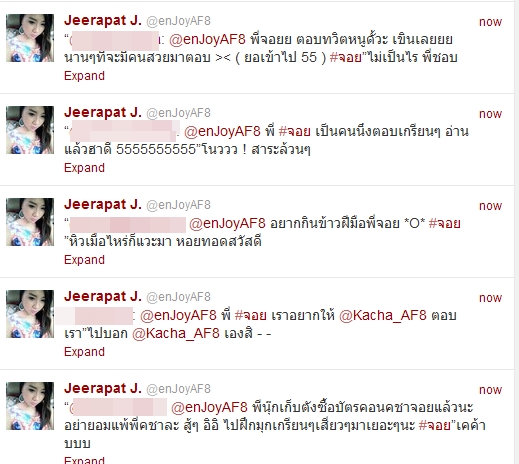Open Jeerapat J. name in first tweet
Viewport: 519px width, 464px height.
pos(103,21)
